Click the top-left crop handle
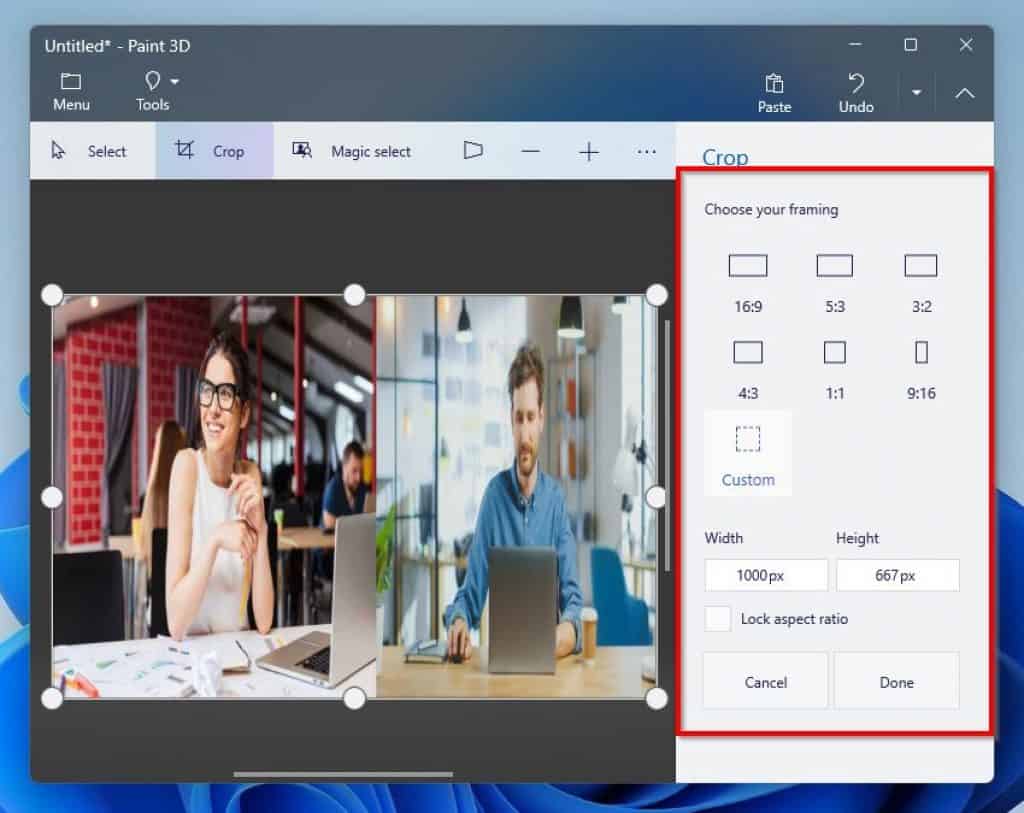This screenshot has height=813, width=1024. coord(52,295)
